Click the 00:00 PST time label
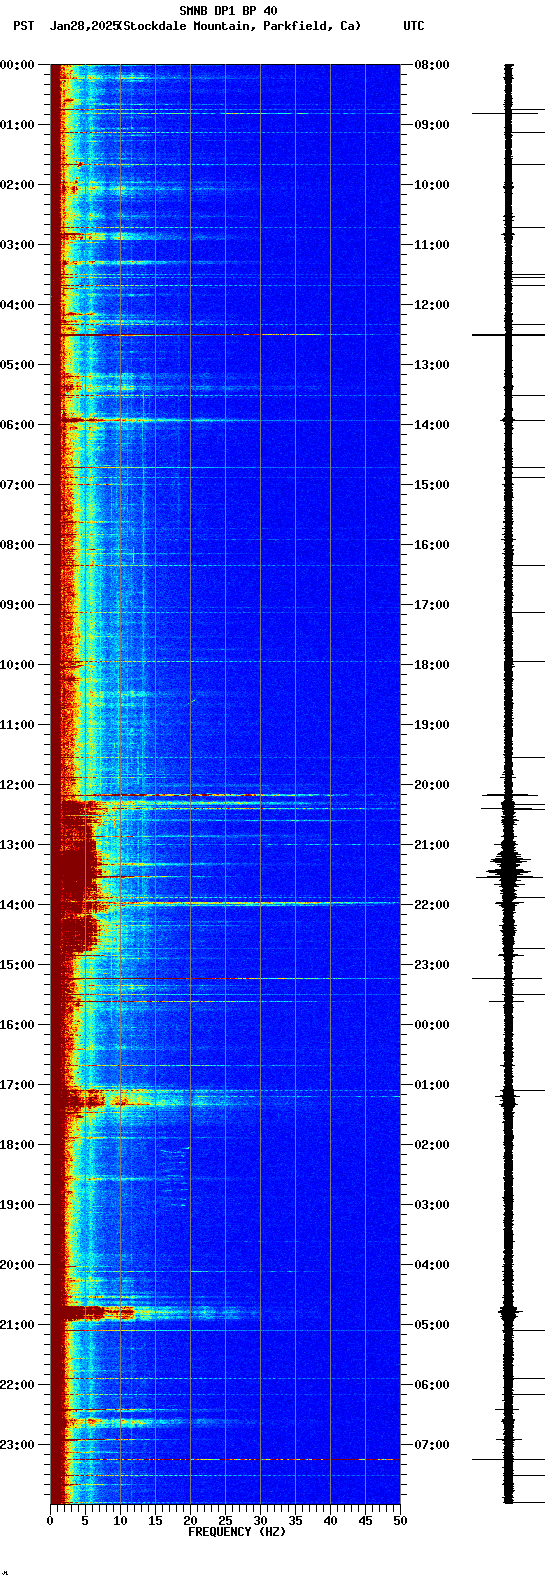Screen dimensions: 552x1584 17,65
